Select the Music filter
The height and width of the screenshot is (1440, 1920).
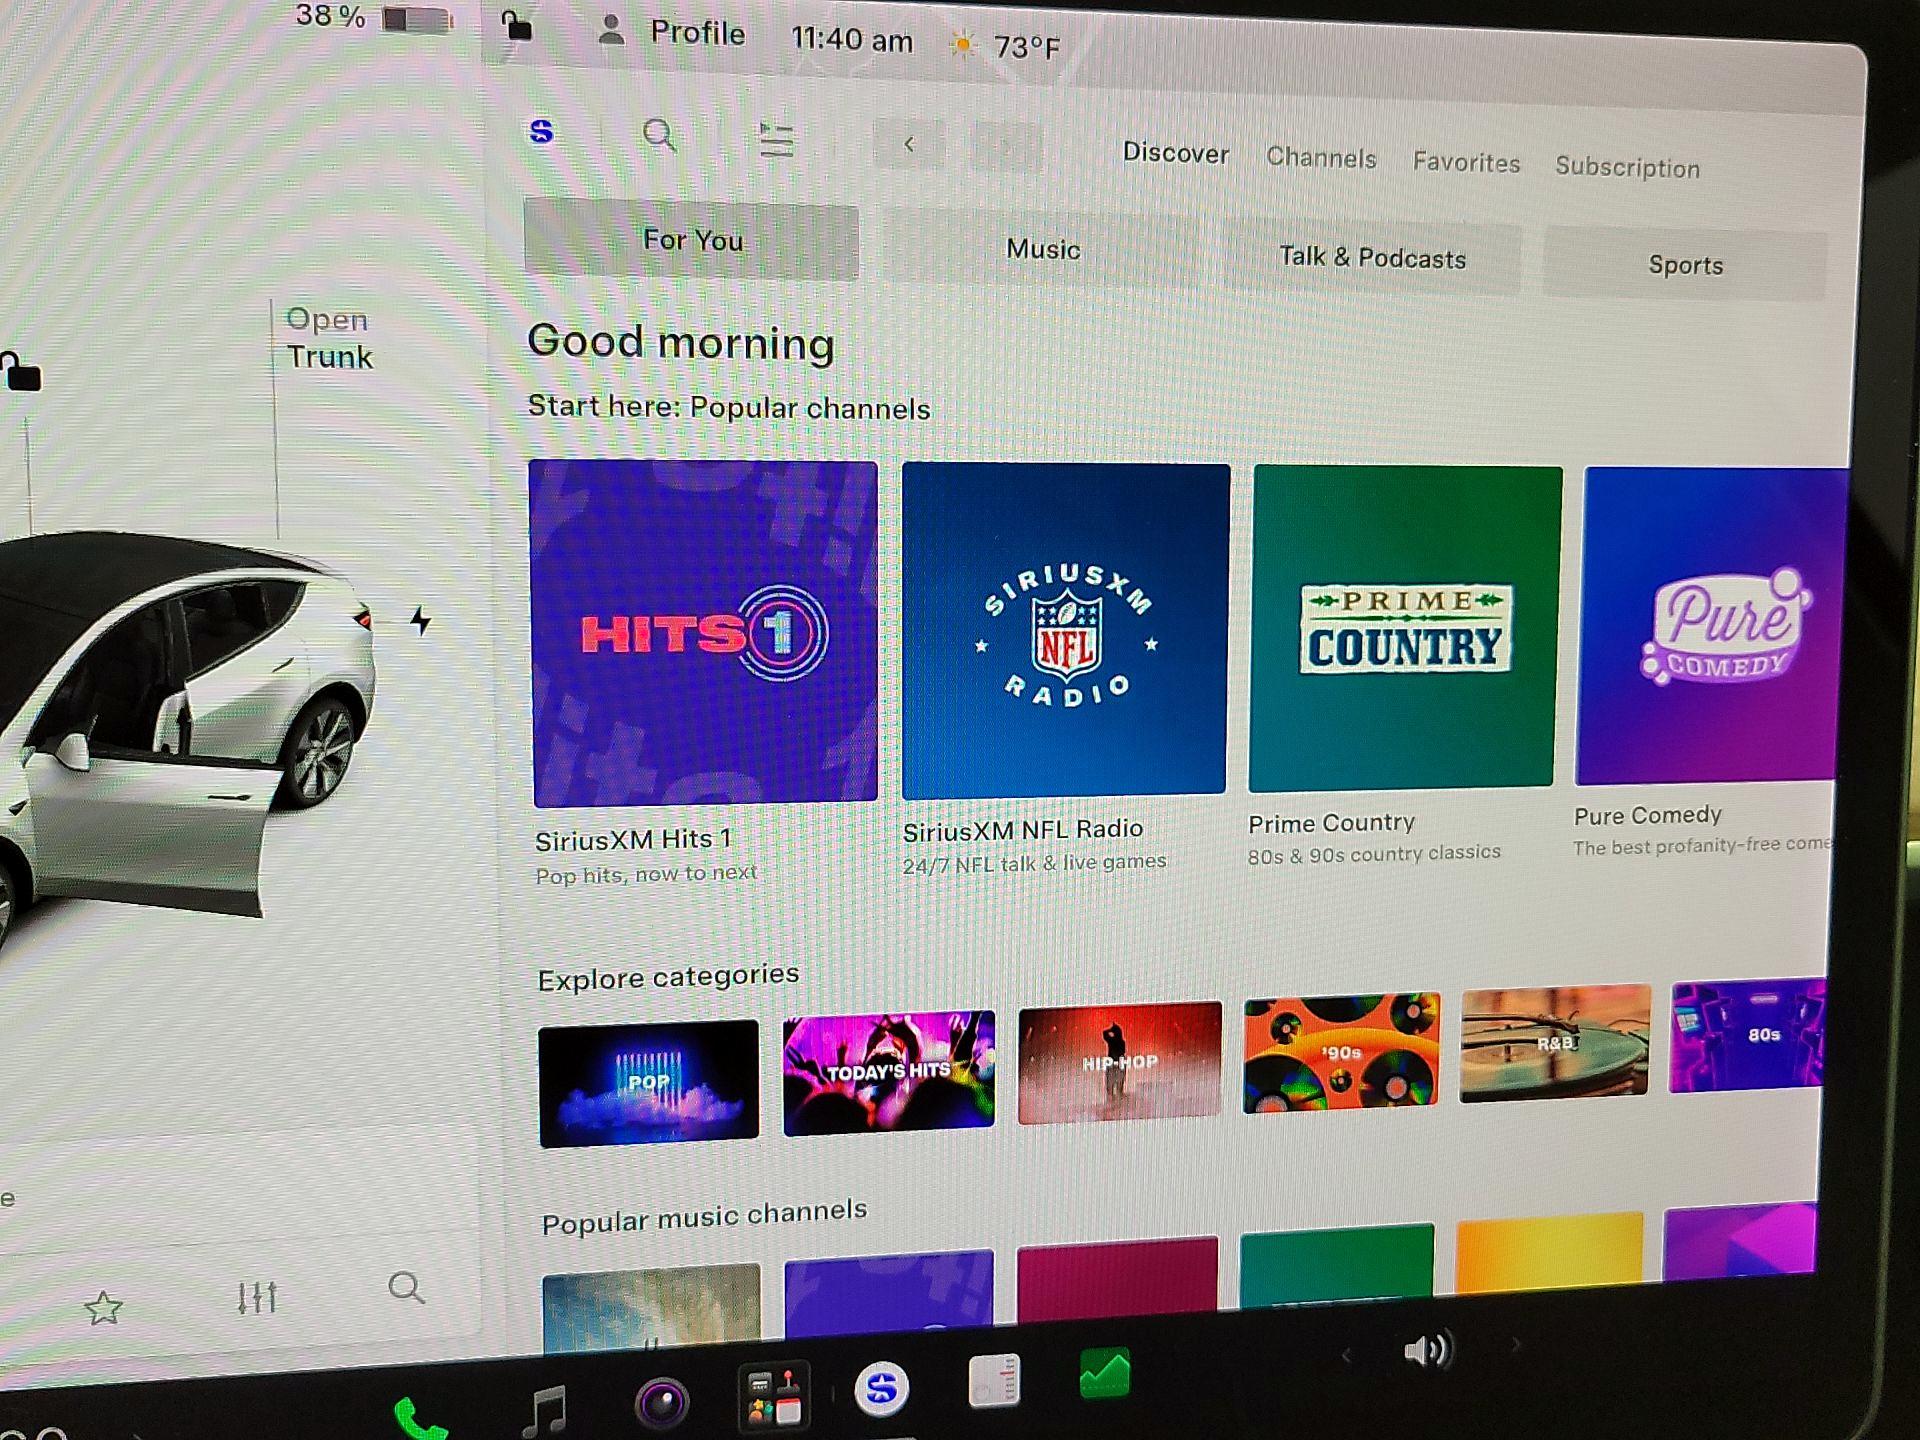(1042, 249)
